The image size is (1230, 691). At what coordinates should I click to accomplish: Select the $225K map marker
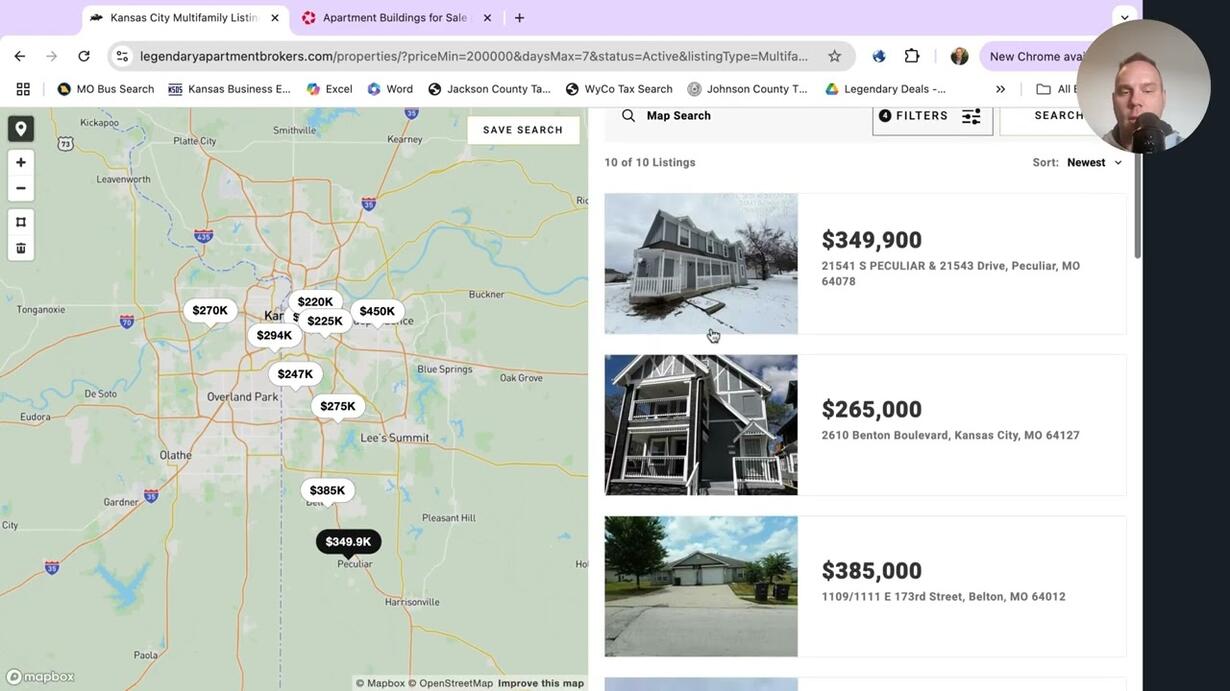(x=325, y=321)
